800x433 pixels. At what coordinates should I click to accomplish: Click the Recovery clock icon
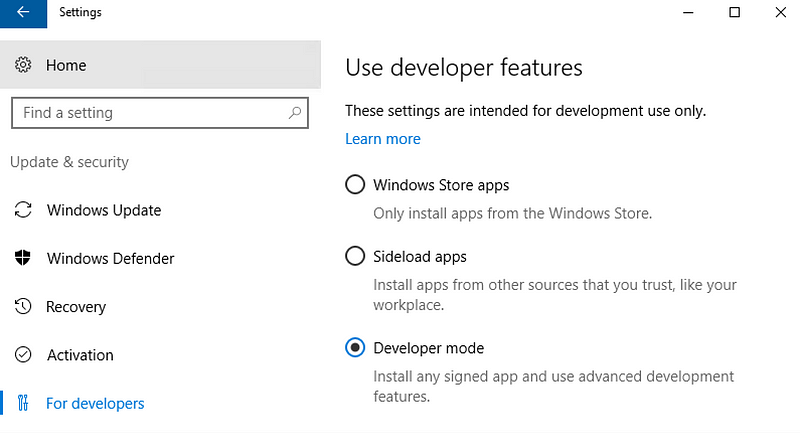coord(23,306)
